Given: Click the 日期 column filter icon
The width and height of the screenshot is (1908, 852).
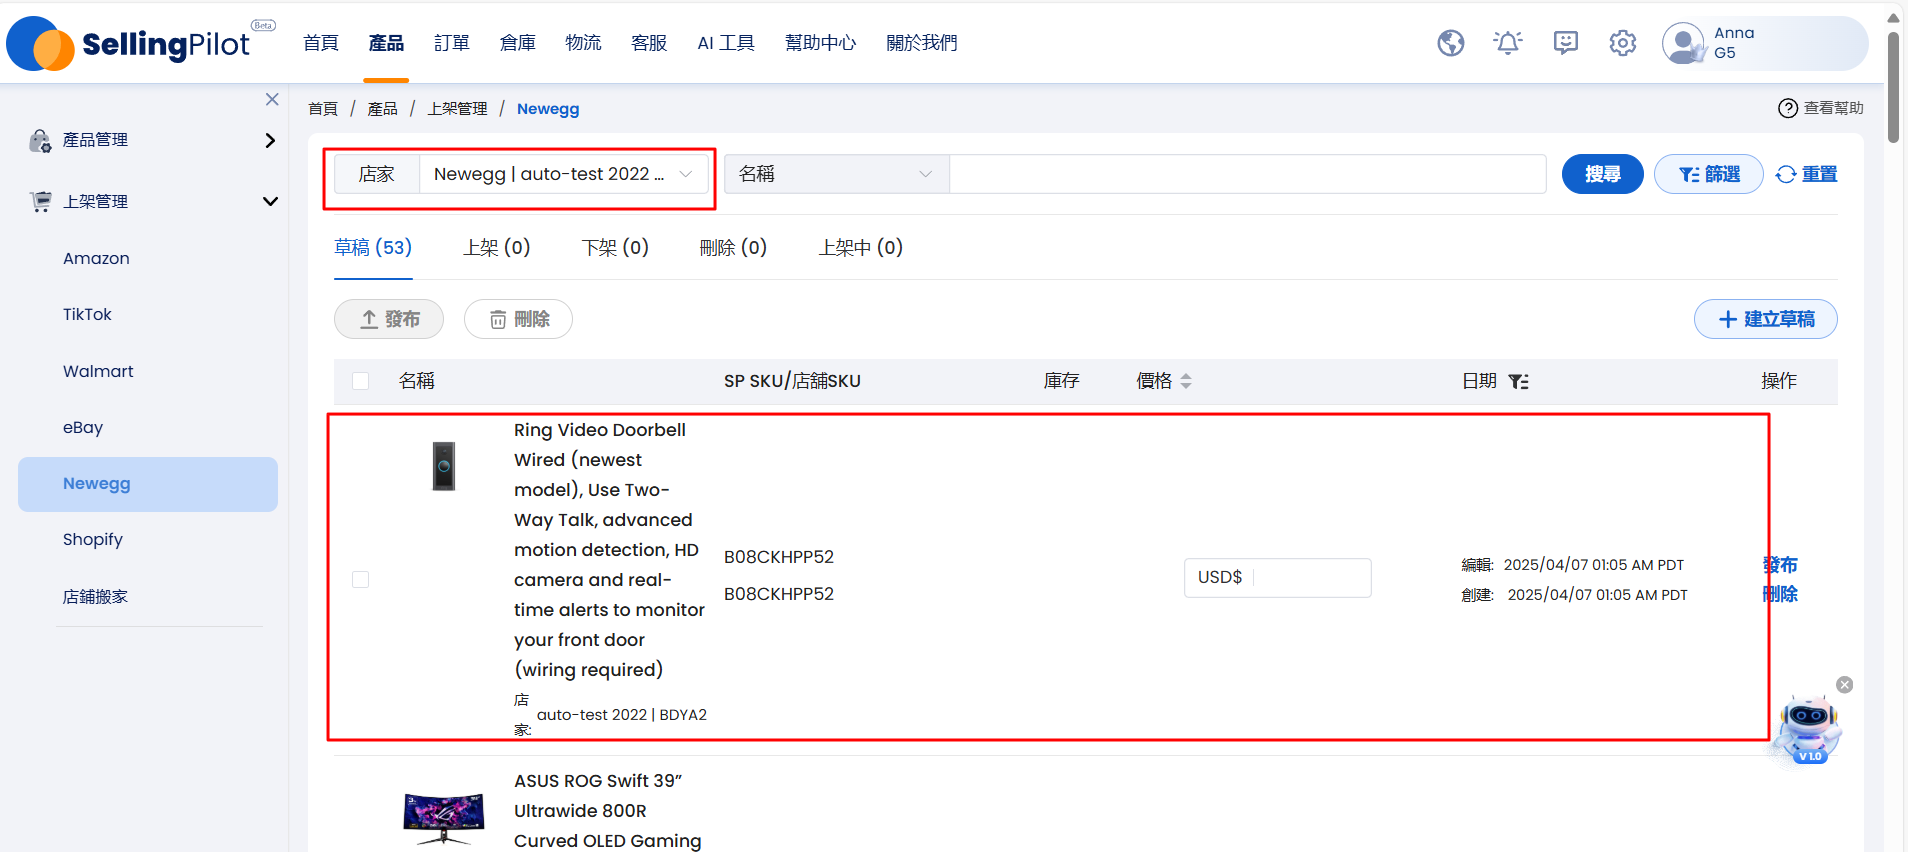Looking at the screenshot, I should (1518, 381).
